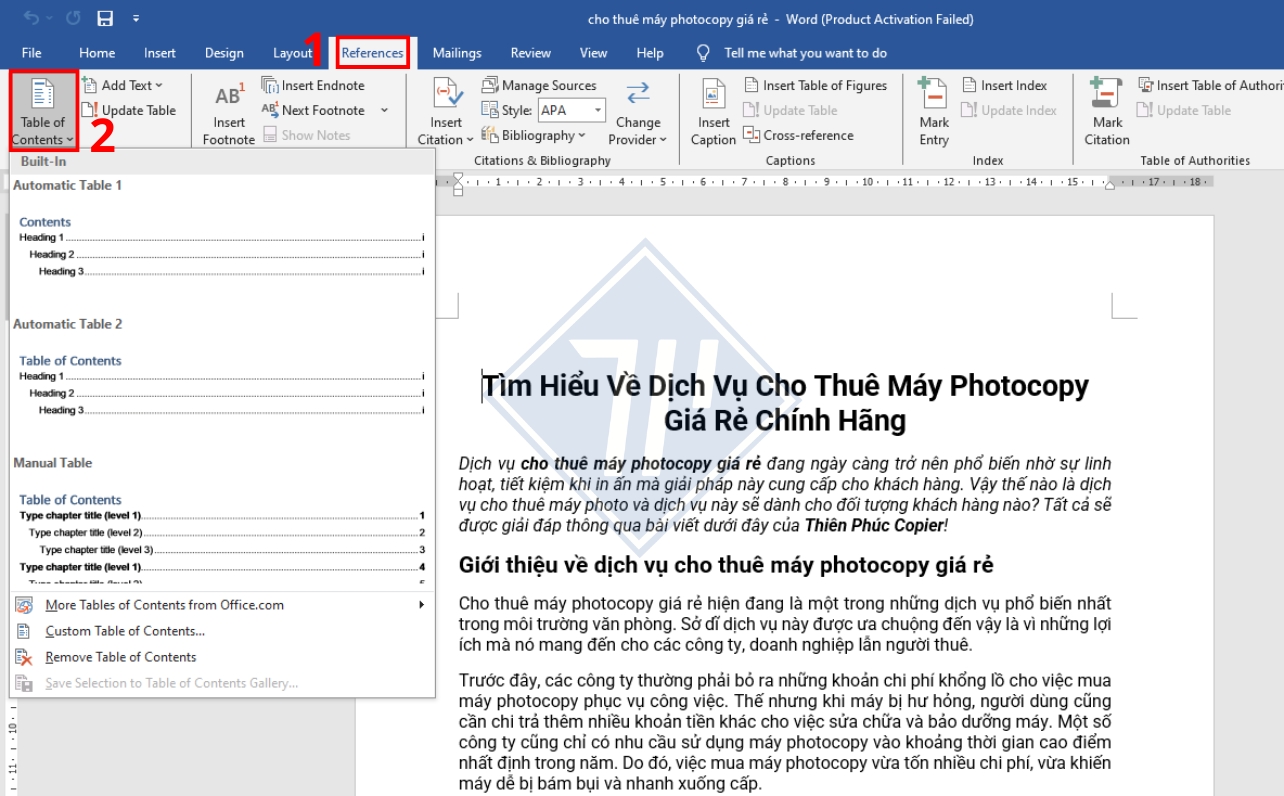Click Insert Endnote
Screen dimensions: 1284x796
(x=313, y=85)
